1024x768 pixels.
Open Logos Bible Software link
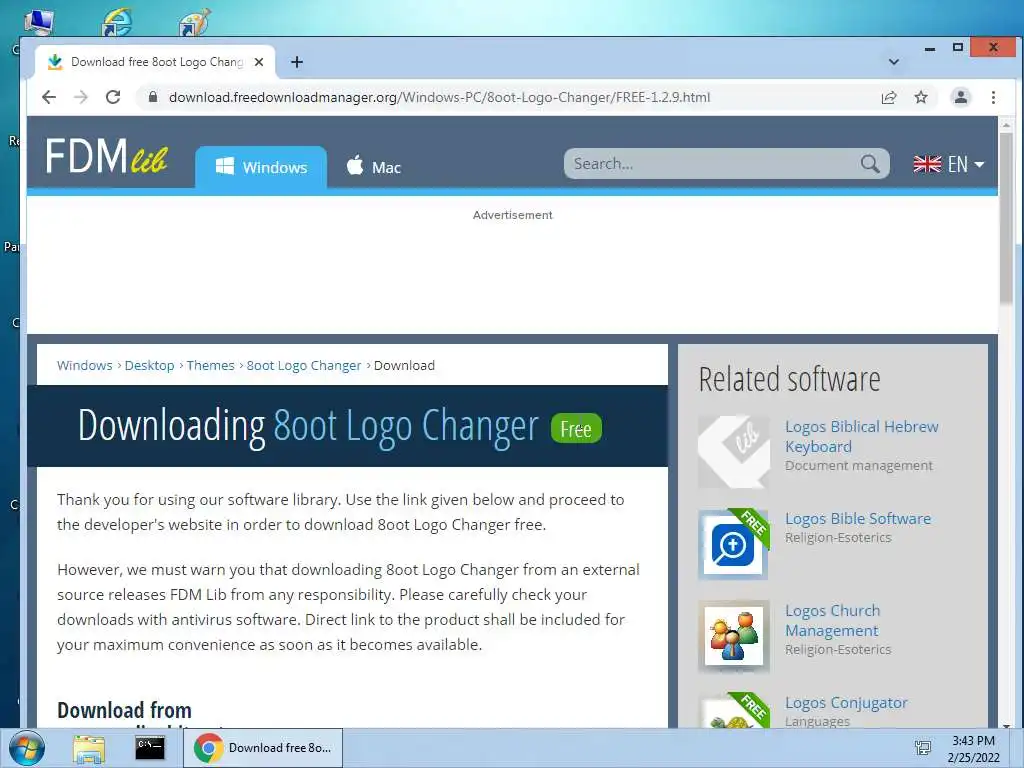(x=857, y=519)
